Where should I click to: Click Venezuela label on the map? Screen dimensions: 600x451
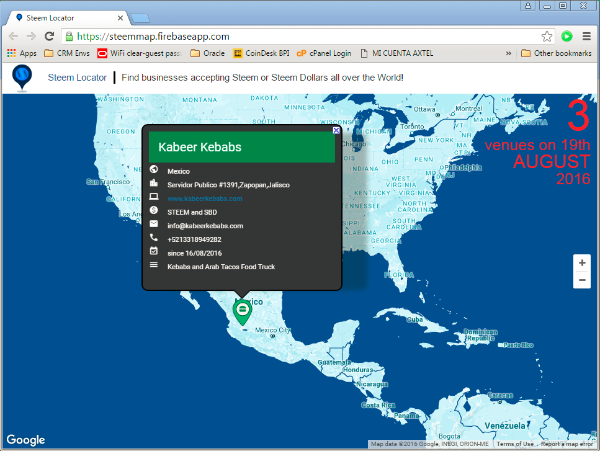(505, 426)
